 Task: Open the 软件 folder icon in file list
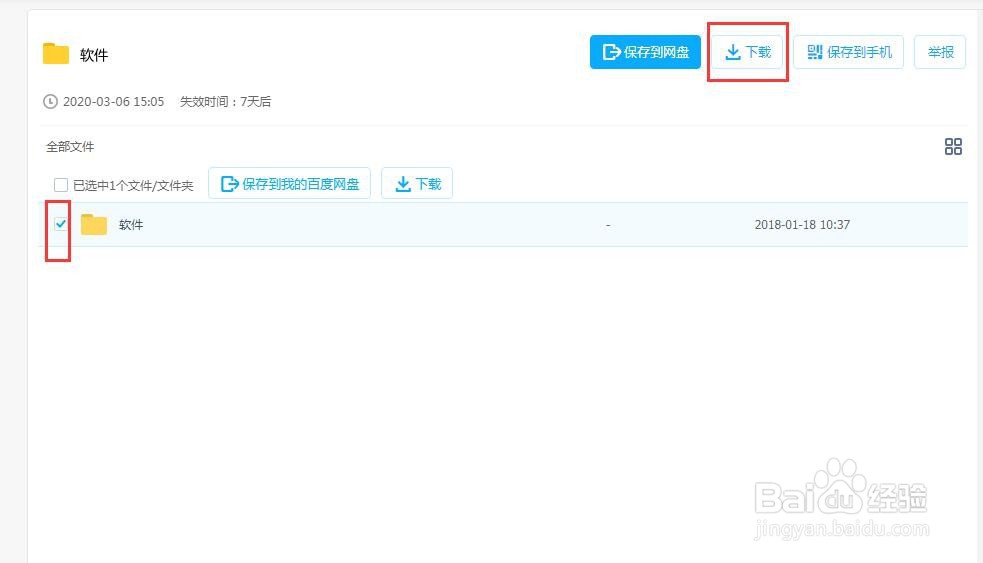click(94, 224)
